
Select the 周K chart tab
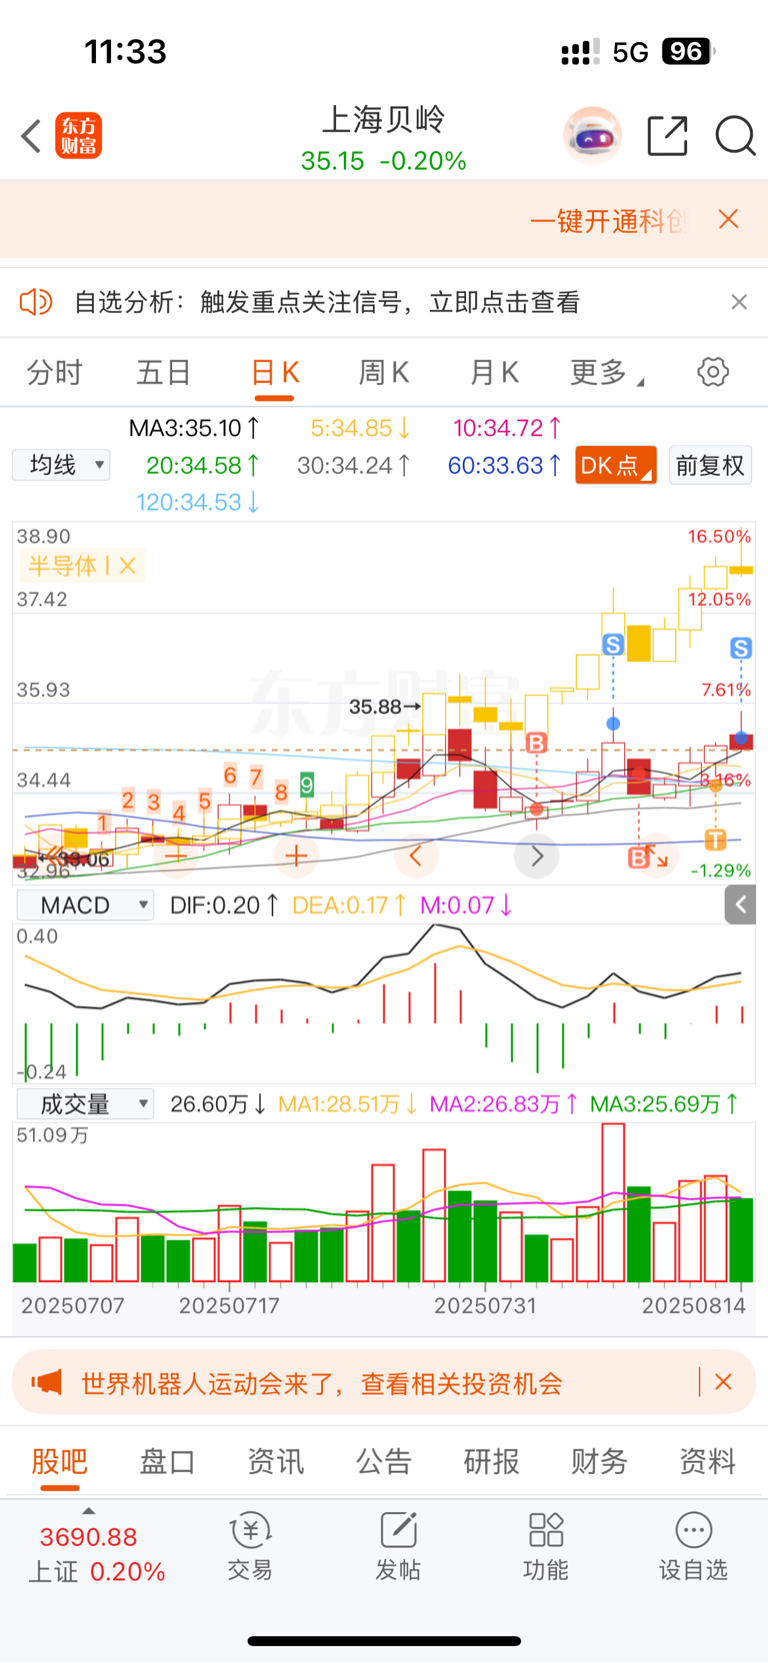pos(384,373)
